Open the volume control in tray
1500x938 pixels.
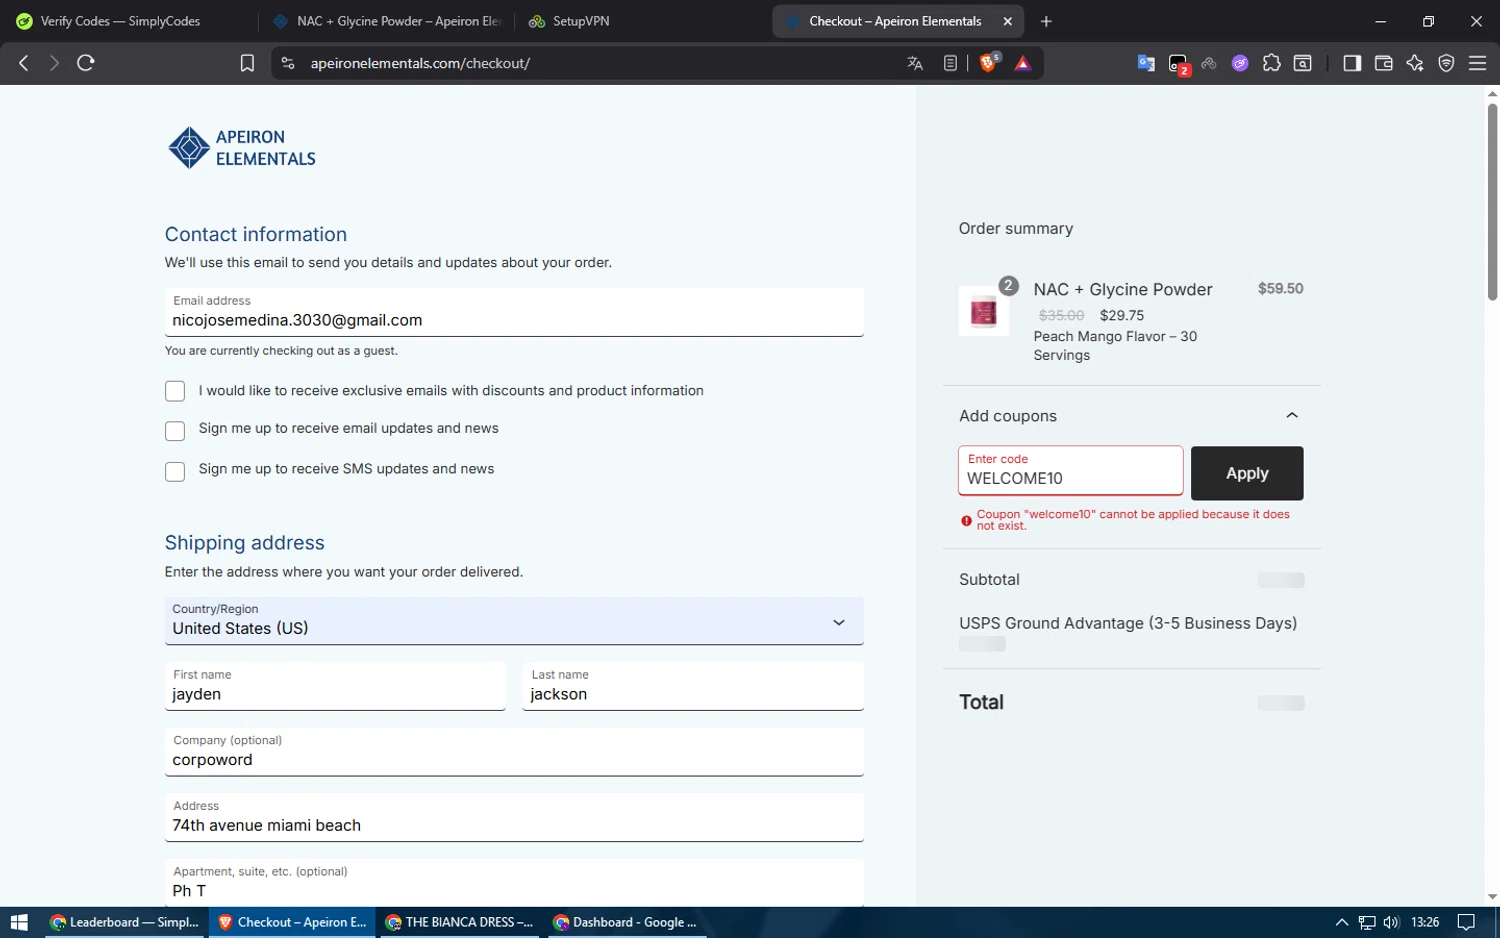click(1391, 922)
